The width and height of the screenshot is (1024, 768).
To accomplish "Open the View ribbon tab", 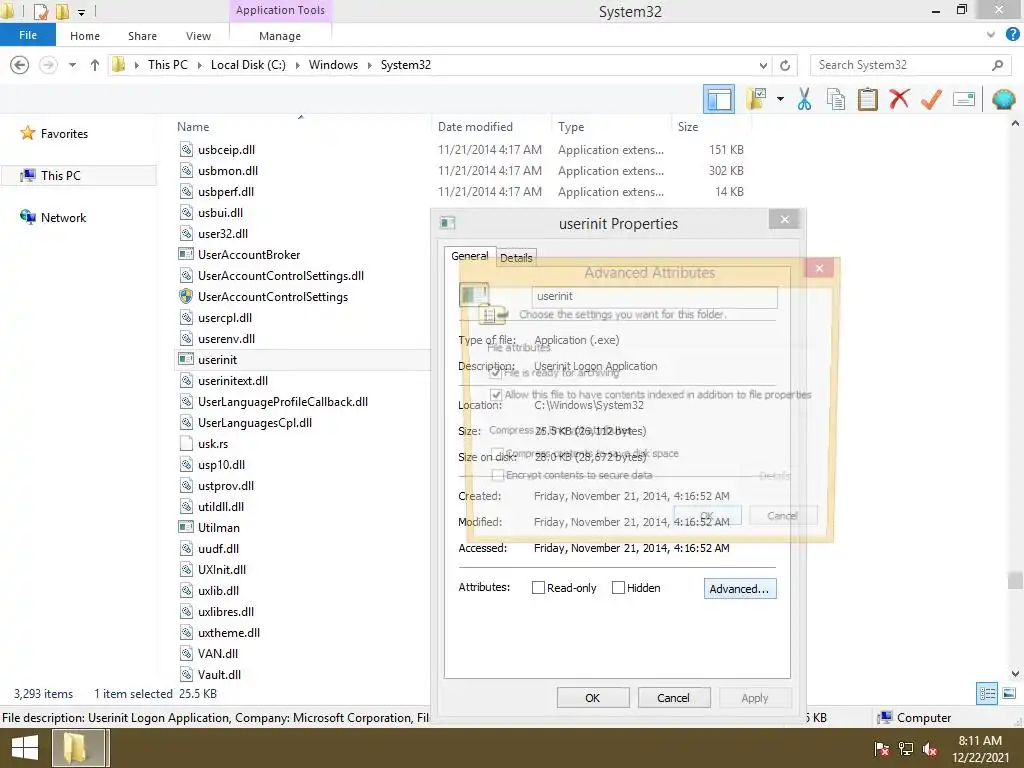I will click(198, 36).
